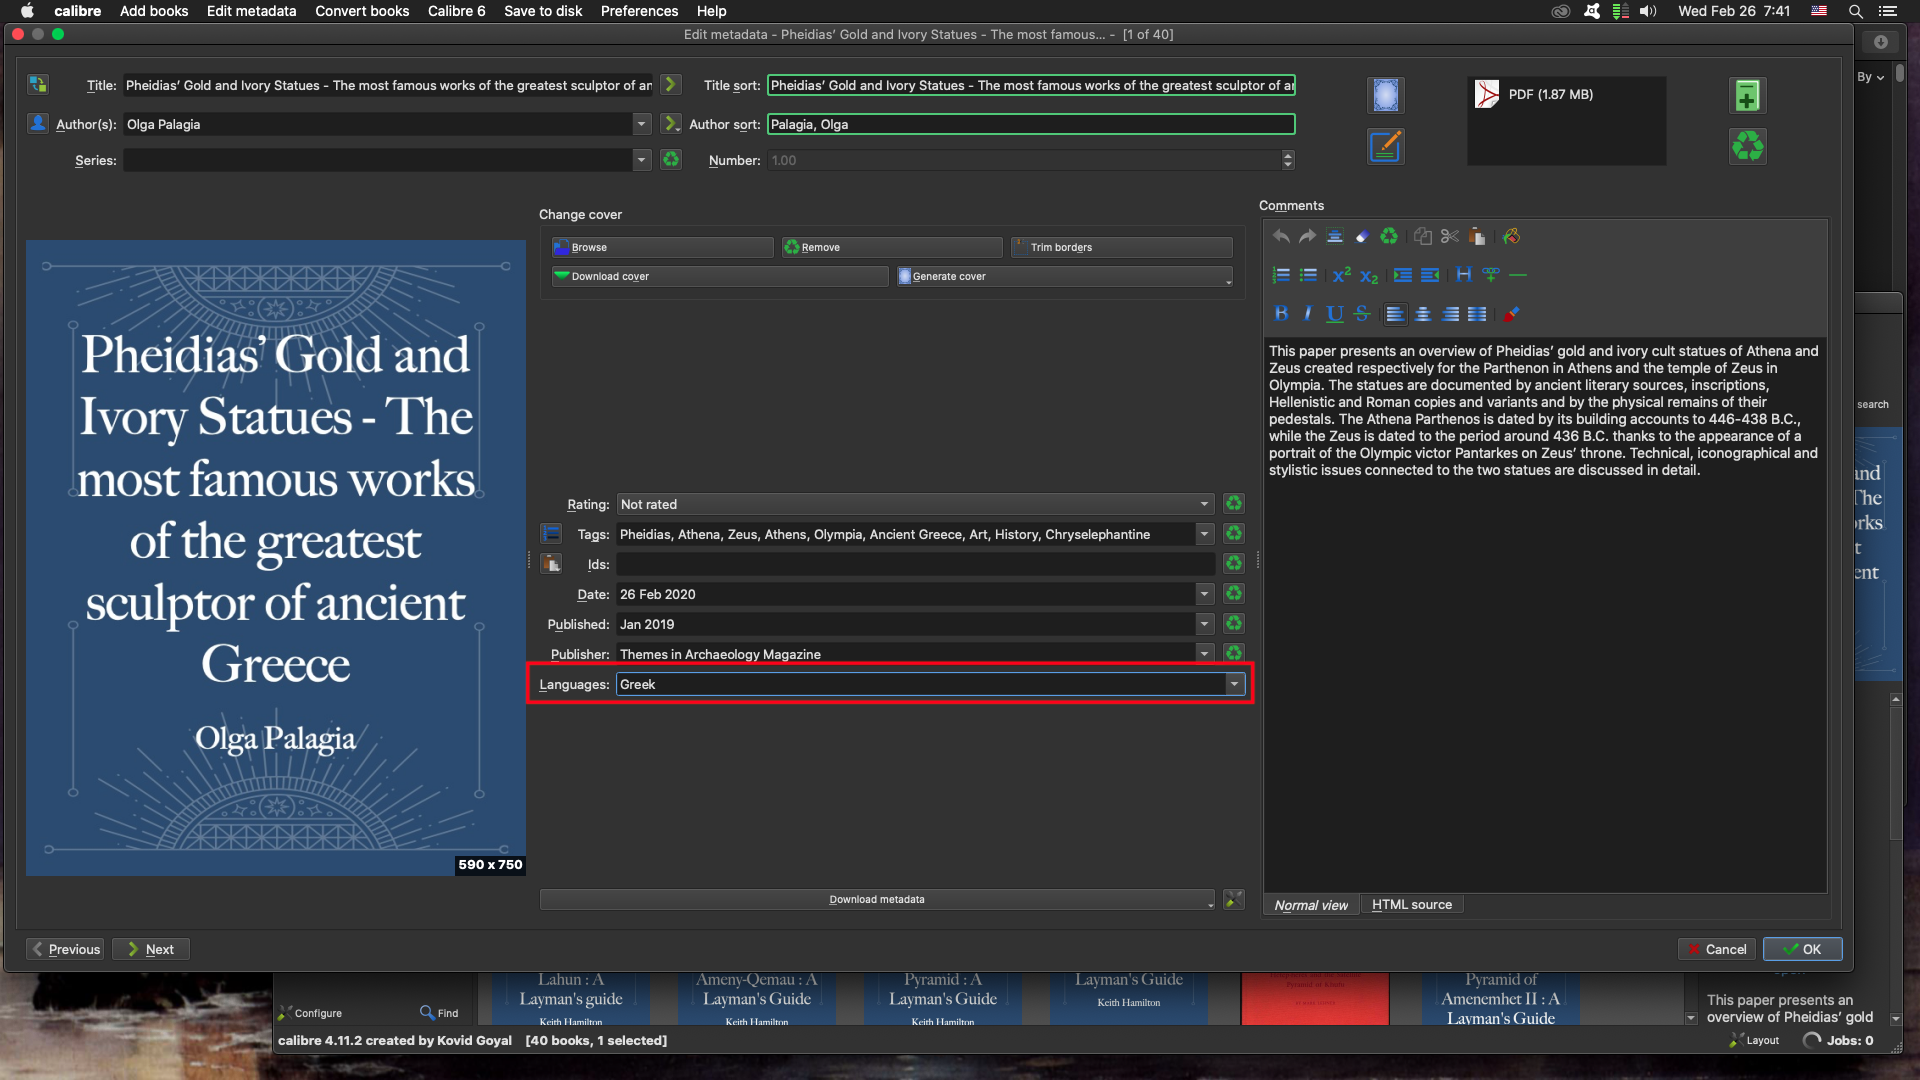Click the add format green book icon
1920x1080 pixels.
click(x=1747, y=96)
